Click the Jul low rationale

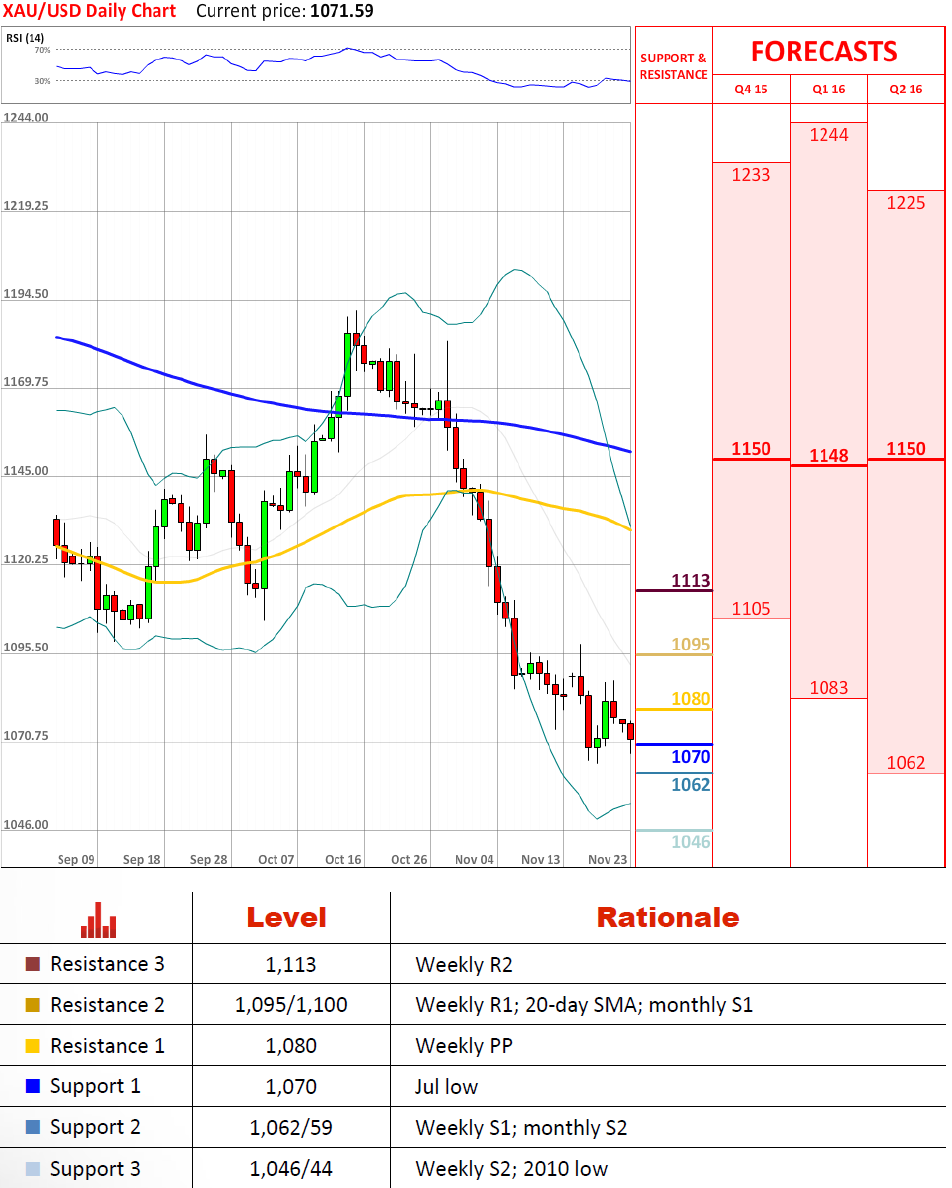point(446,1086)
